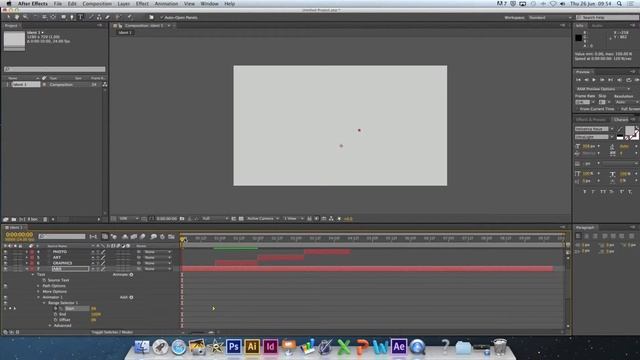Toggle Auto-Open Panels checkbox
This screenshot has height=360, width=640.
[162, 18]
